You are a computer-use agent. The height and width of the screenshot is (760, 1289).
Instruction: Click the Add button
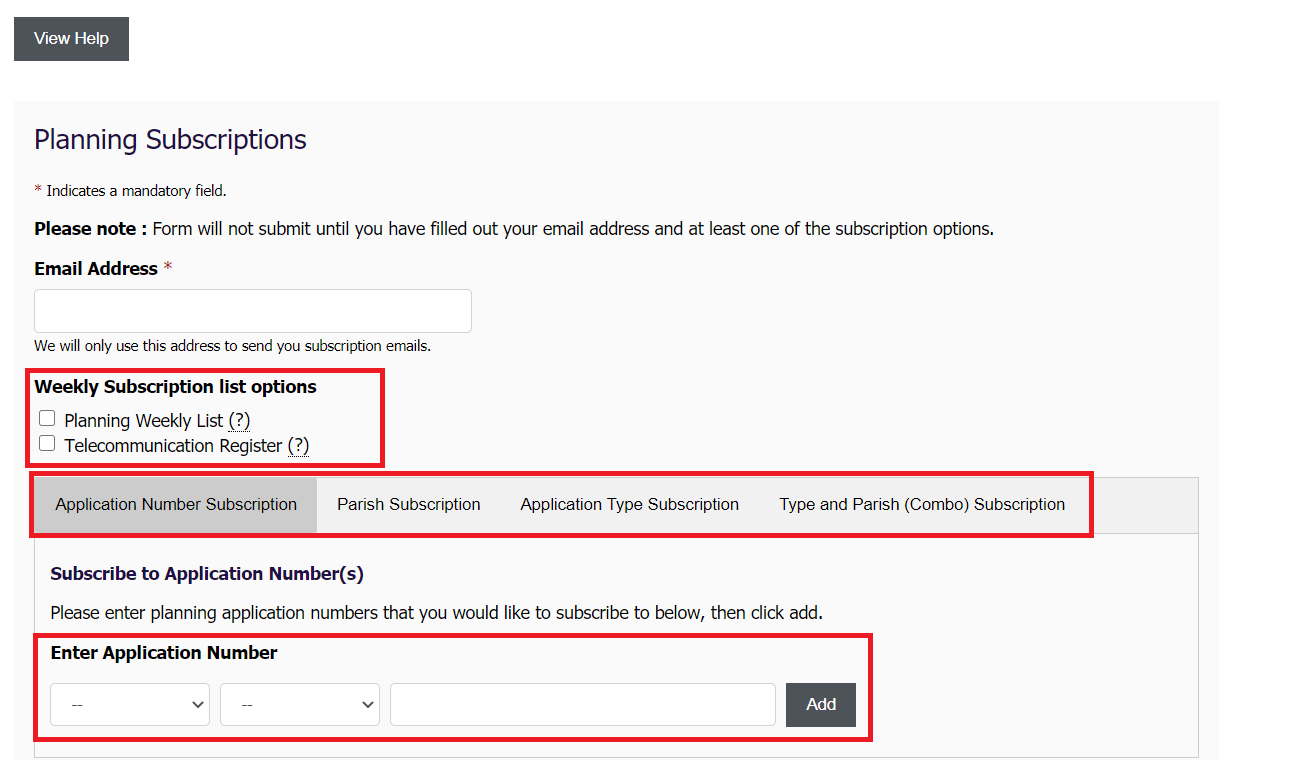click(x=821, y=705)
